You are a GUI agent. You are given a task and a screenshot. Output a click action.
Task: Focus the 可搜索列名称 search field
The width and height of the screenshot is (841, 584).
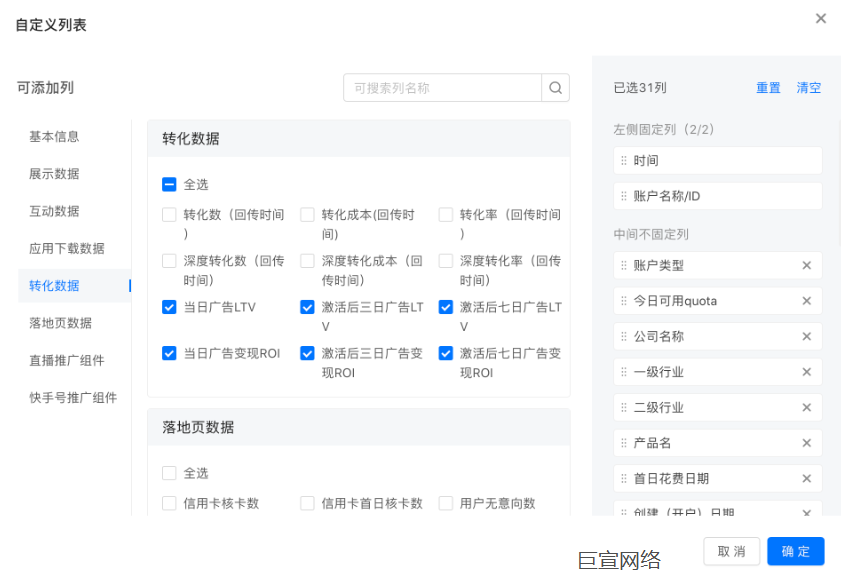[x=442, y=87]
